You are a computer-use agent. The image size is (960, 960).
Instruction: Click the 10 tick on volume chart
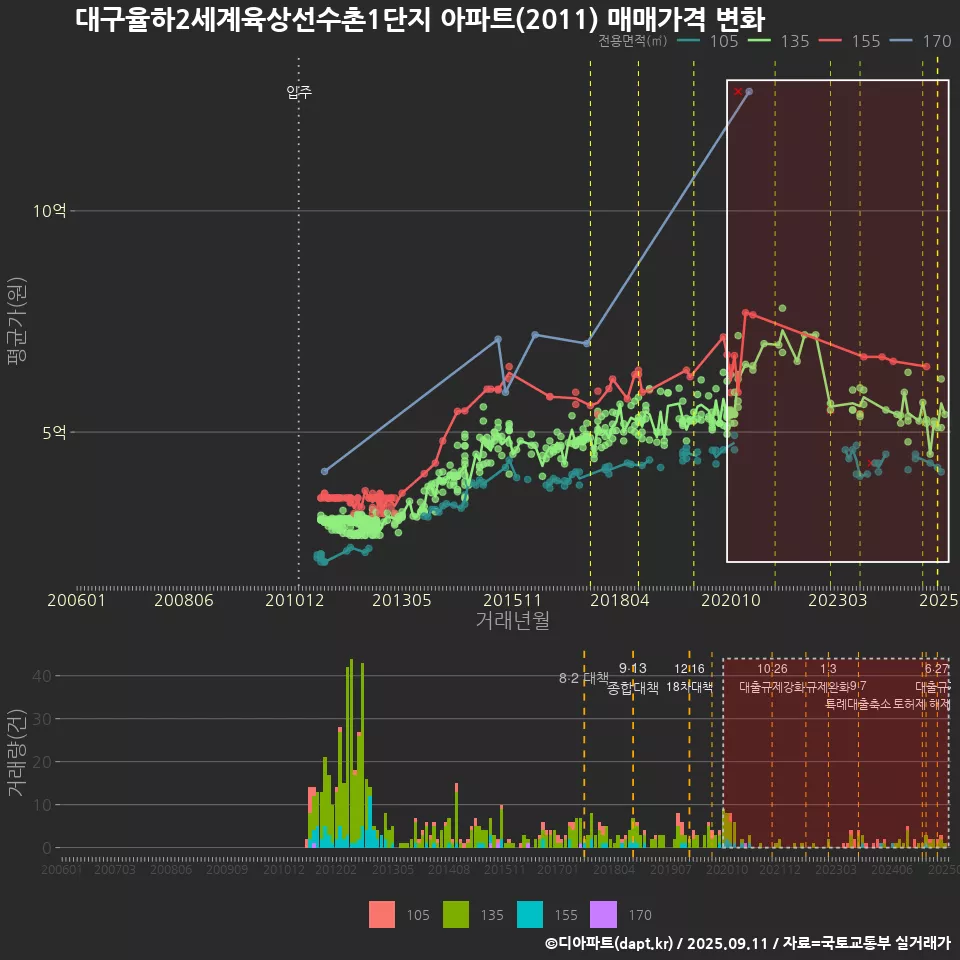click(x=42, y=804)
